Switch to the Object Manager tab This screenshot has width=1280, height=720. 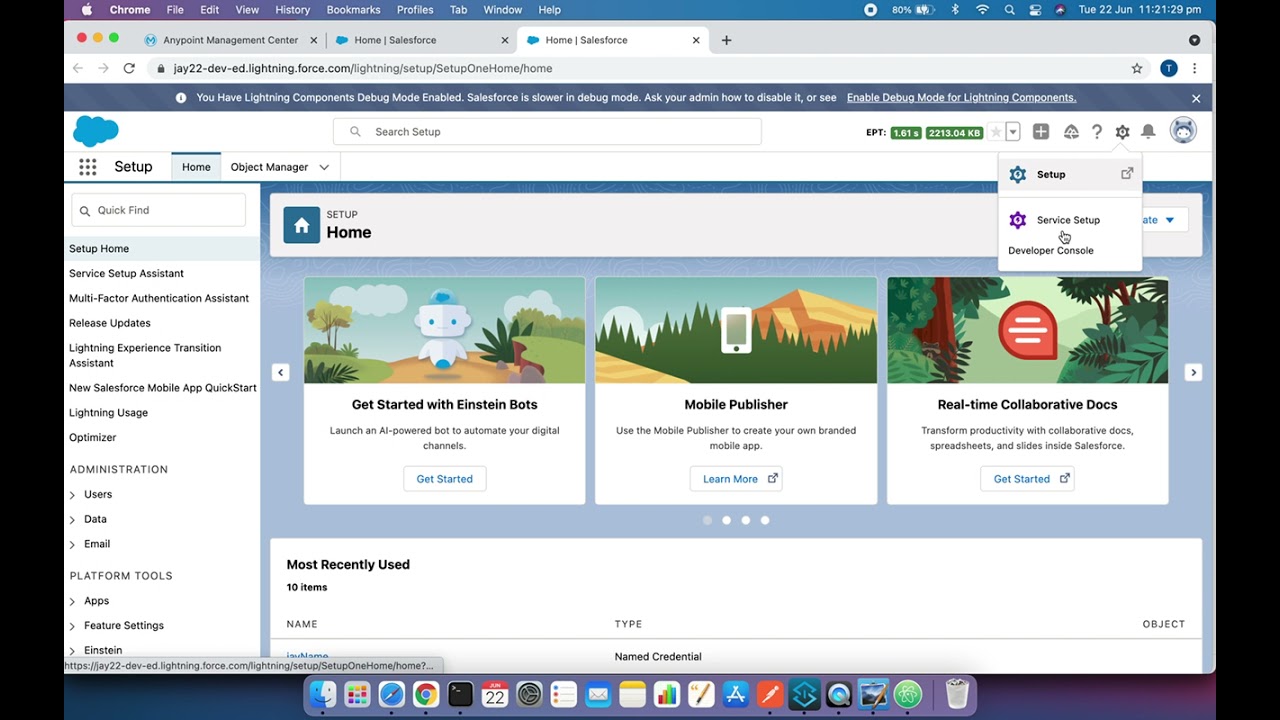(269, 167)
